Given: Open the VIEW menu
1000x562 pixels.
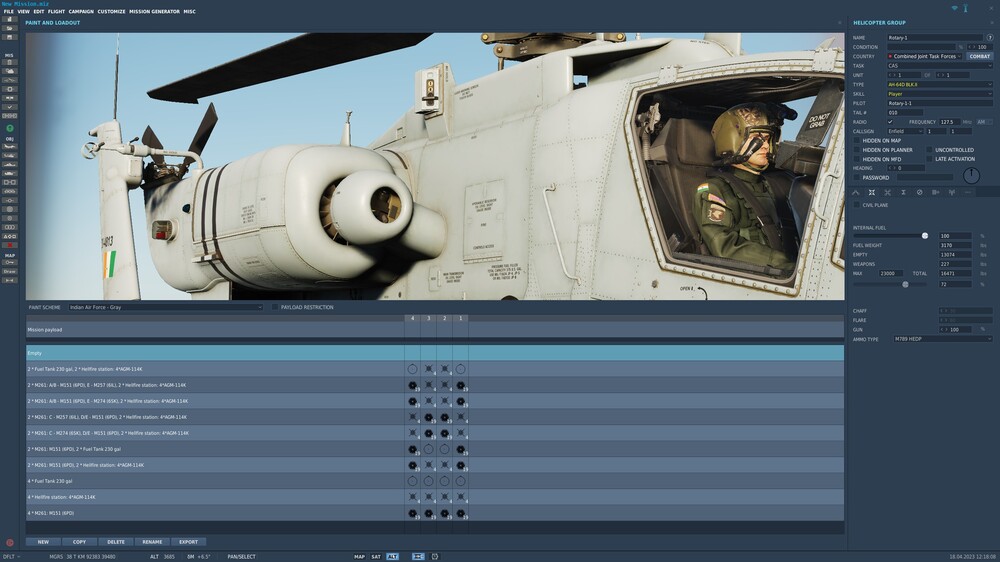Looking at the screenshot, I should pyautogui.click(x=24, y=11).
